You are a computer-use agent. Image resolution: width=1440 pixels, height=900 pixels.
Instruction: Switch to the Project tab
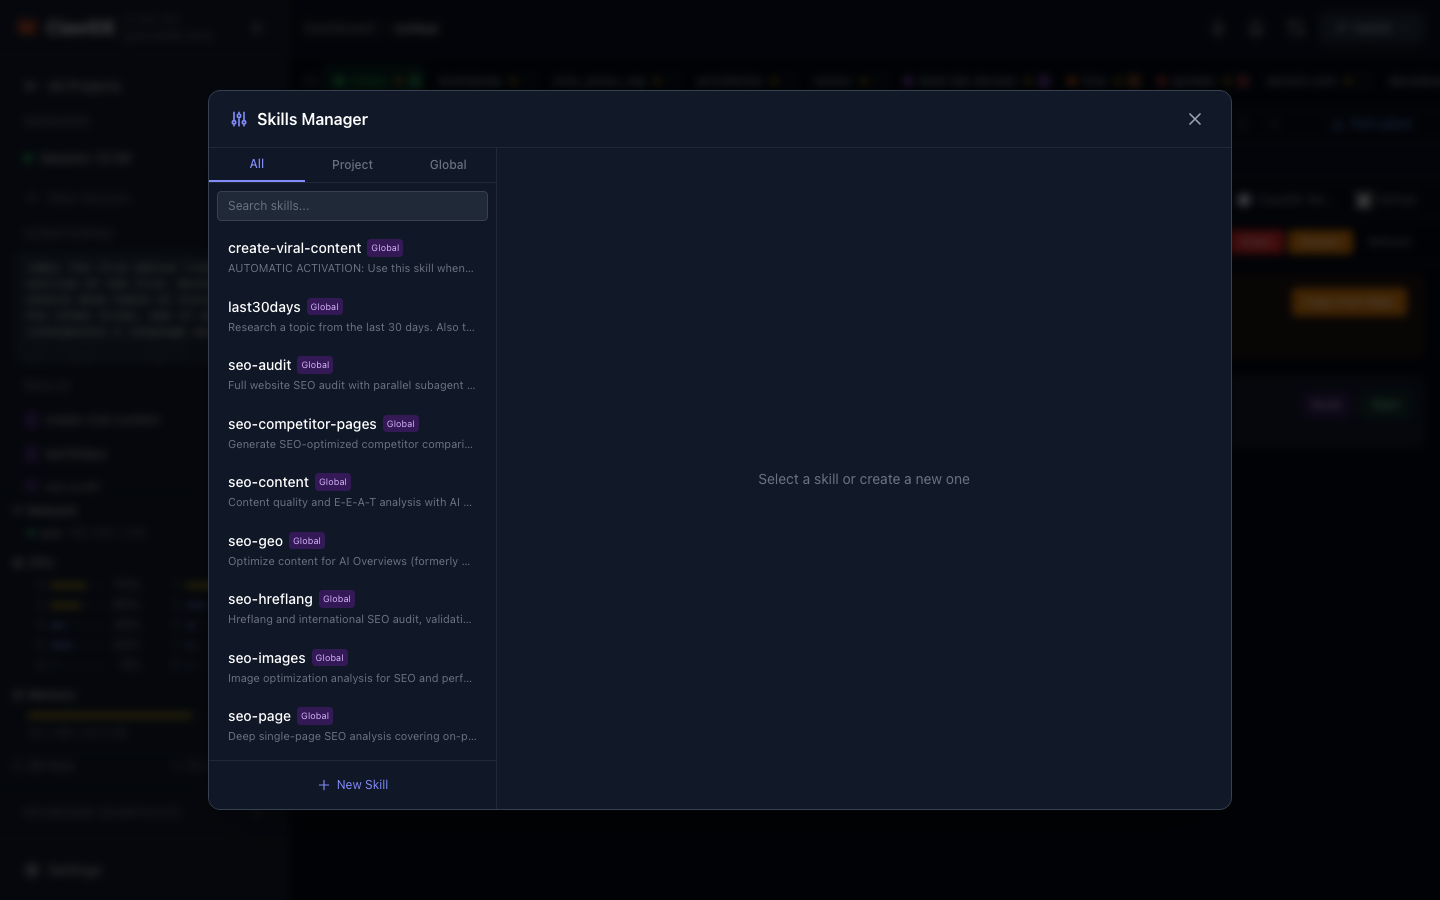(x=352, y=165)
